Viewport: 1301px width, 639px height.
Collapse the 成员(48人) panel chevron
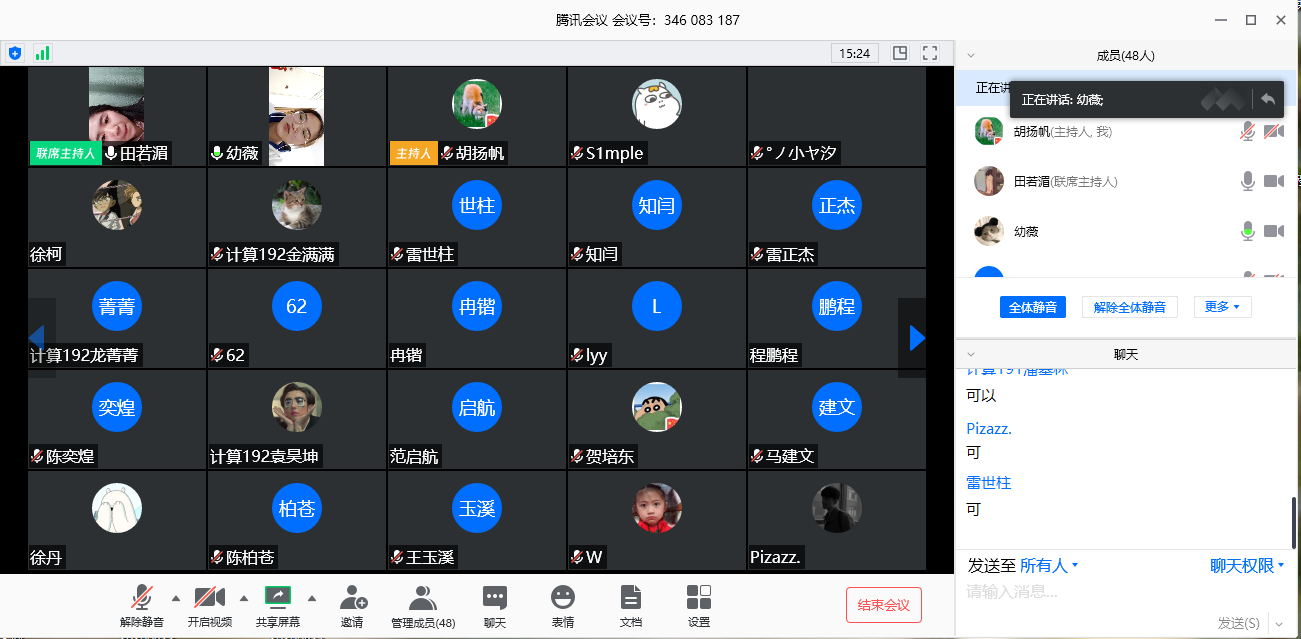click(970, 56)
